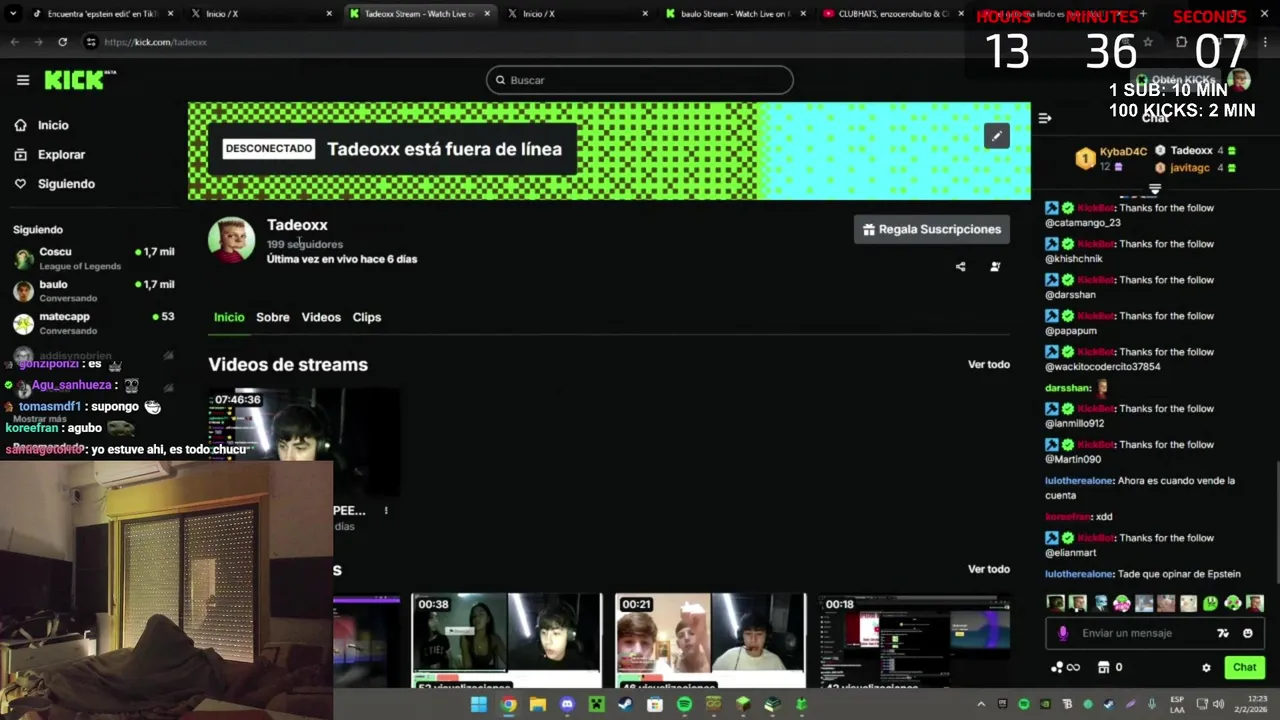Click the 7TV icon in chat input

(x=1223, y=633)
